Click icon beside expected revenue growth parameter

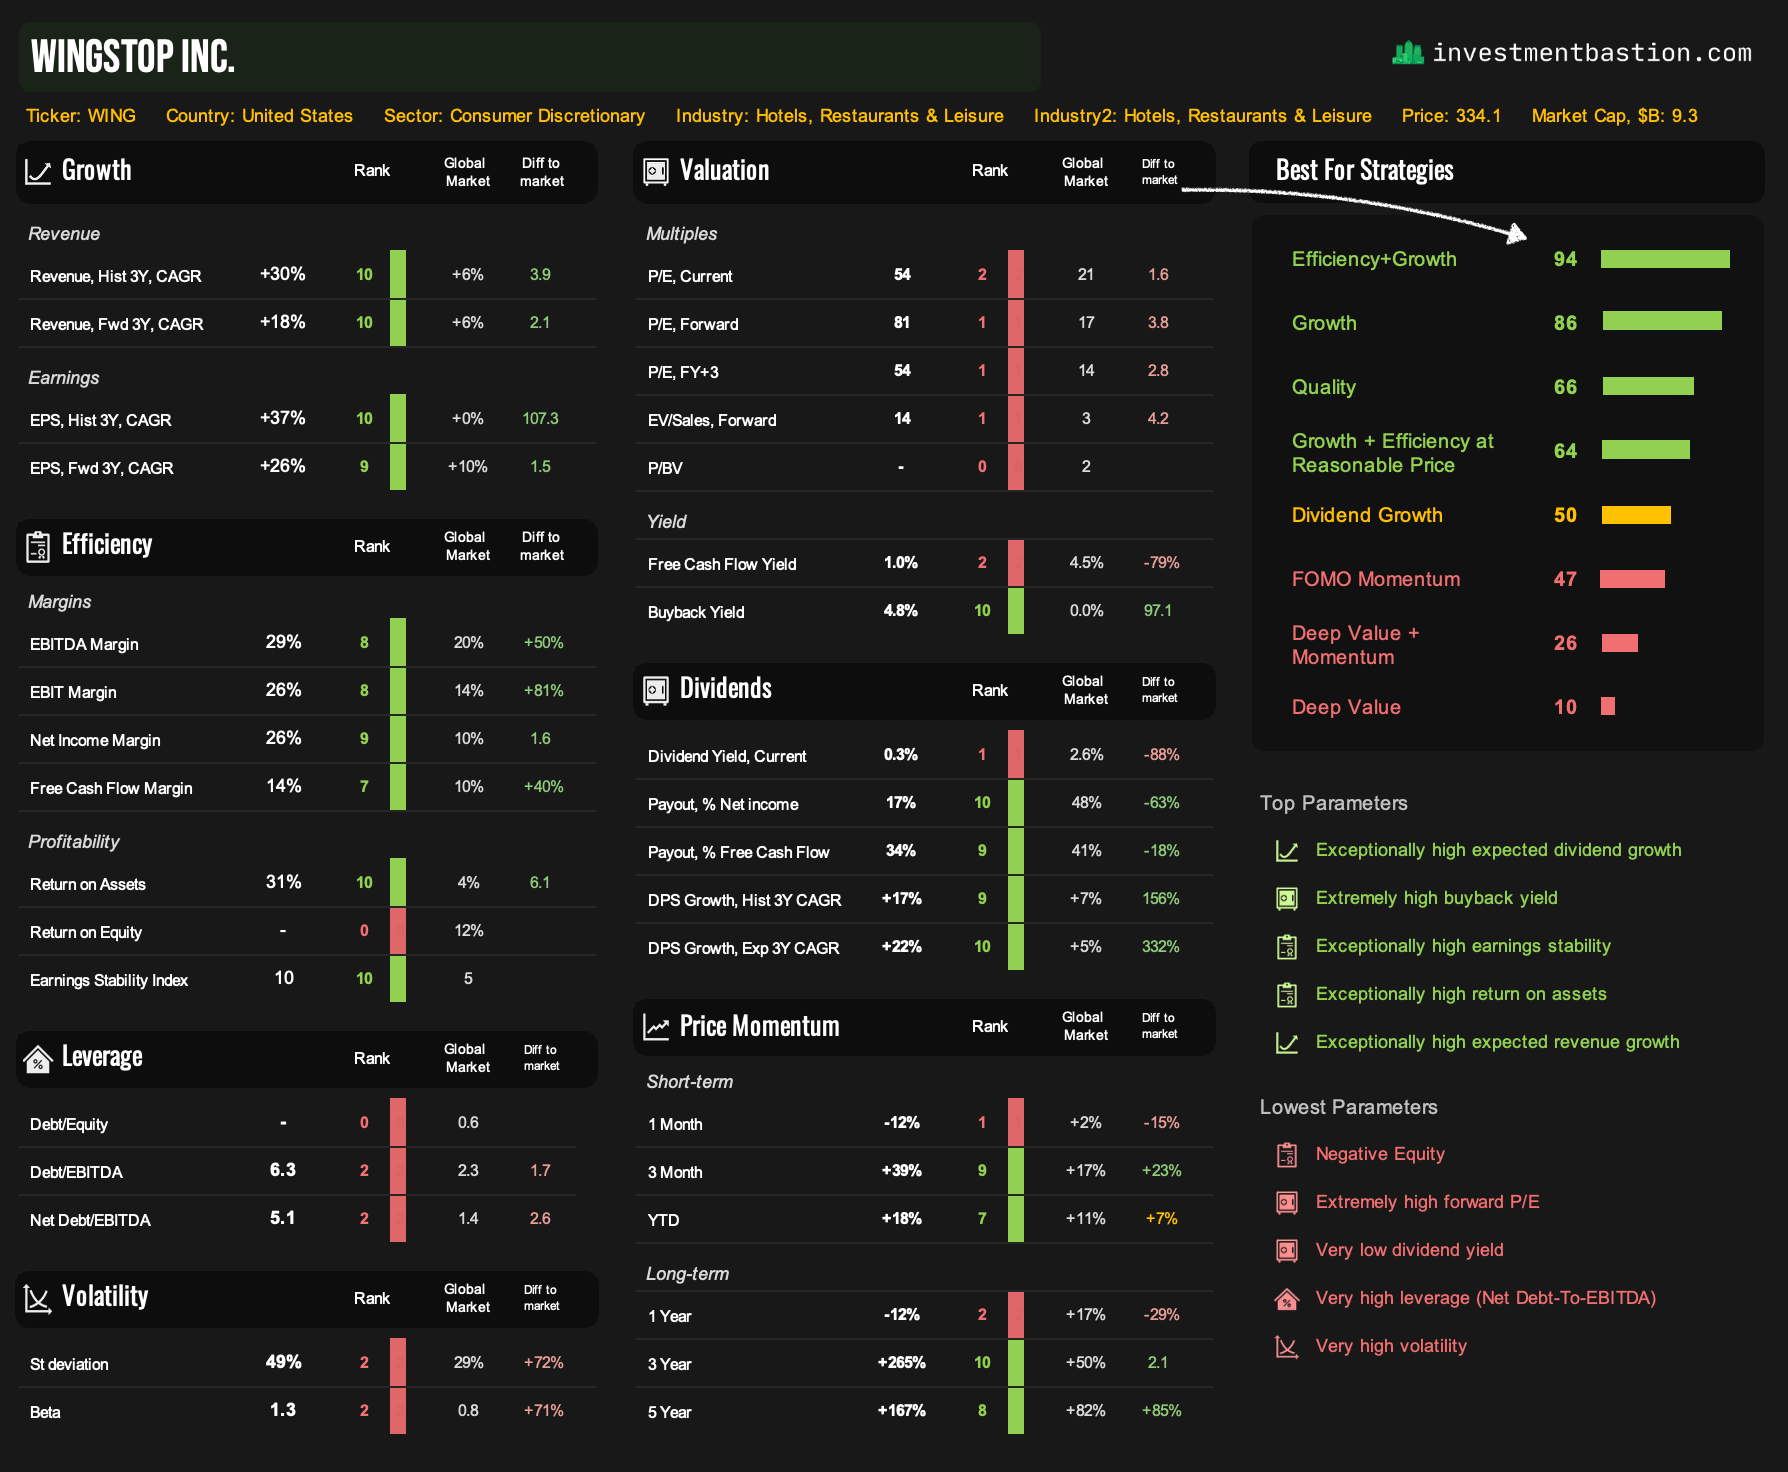pos(1287,1043)
